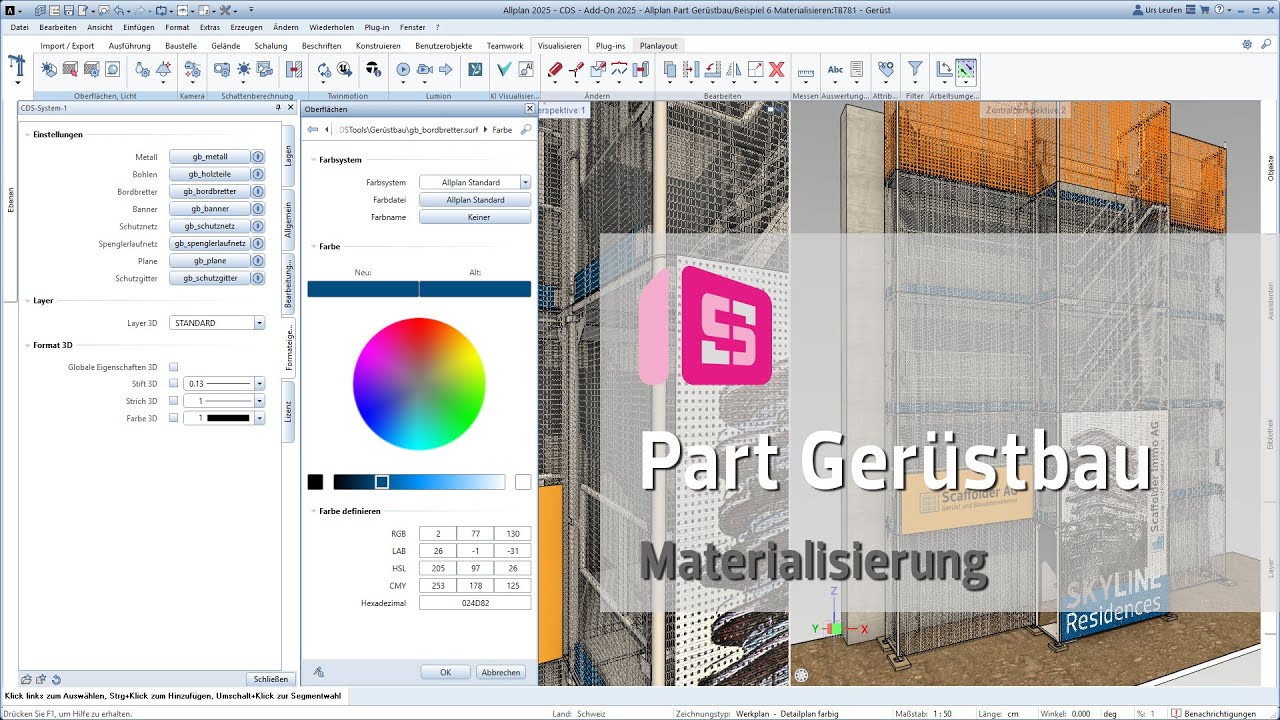Click the blue back arrow in Oberflächen dialog
This screenshot has width=1280, height=720.
[x=313, y=129]
